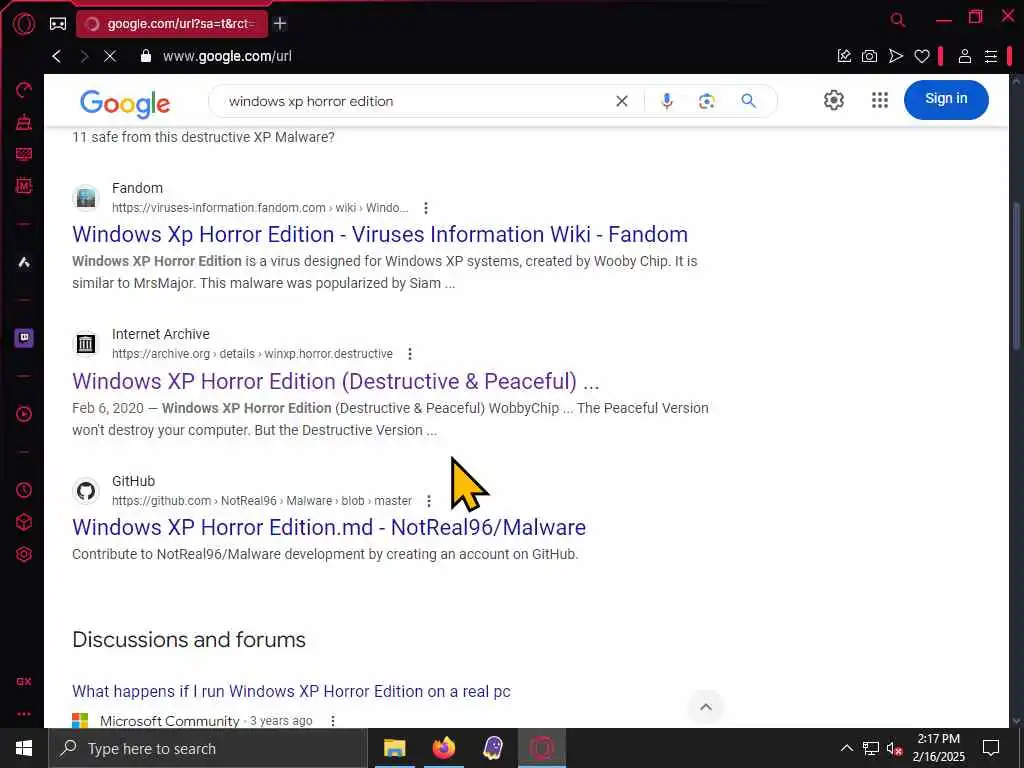
Task: Open sidebar three-dots setup menu
Action: click(x=24, y=714)
